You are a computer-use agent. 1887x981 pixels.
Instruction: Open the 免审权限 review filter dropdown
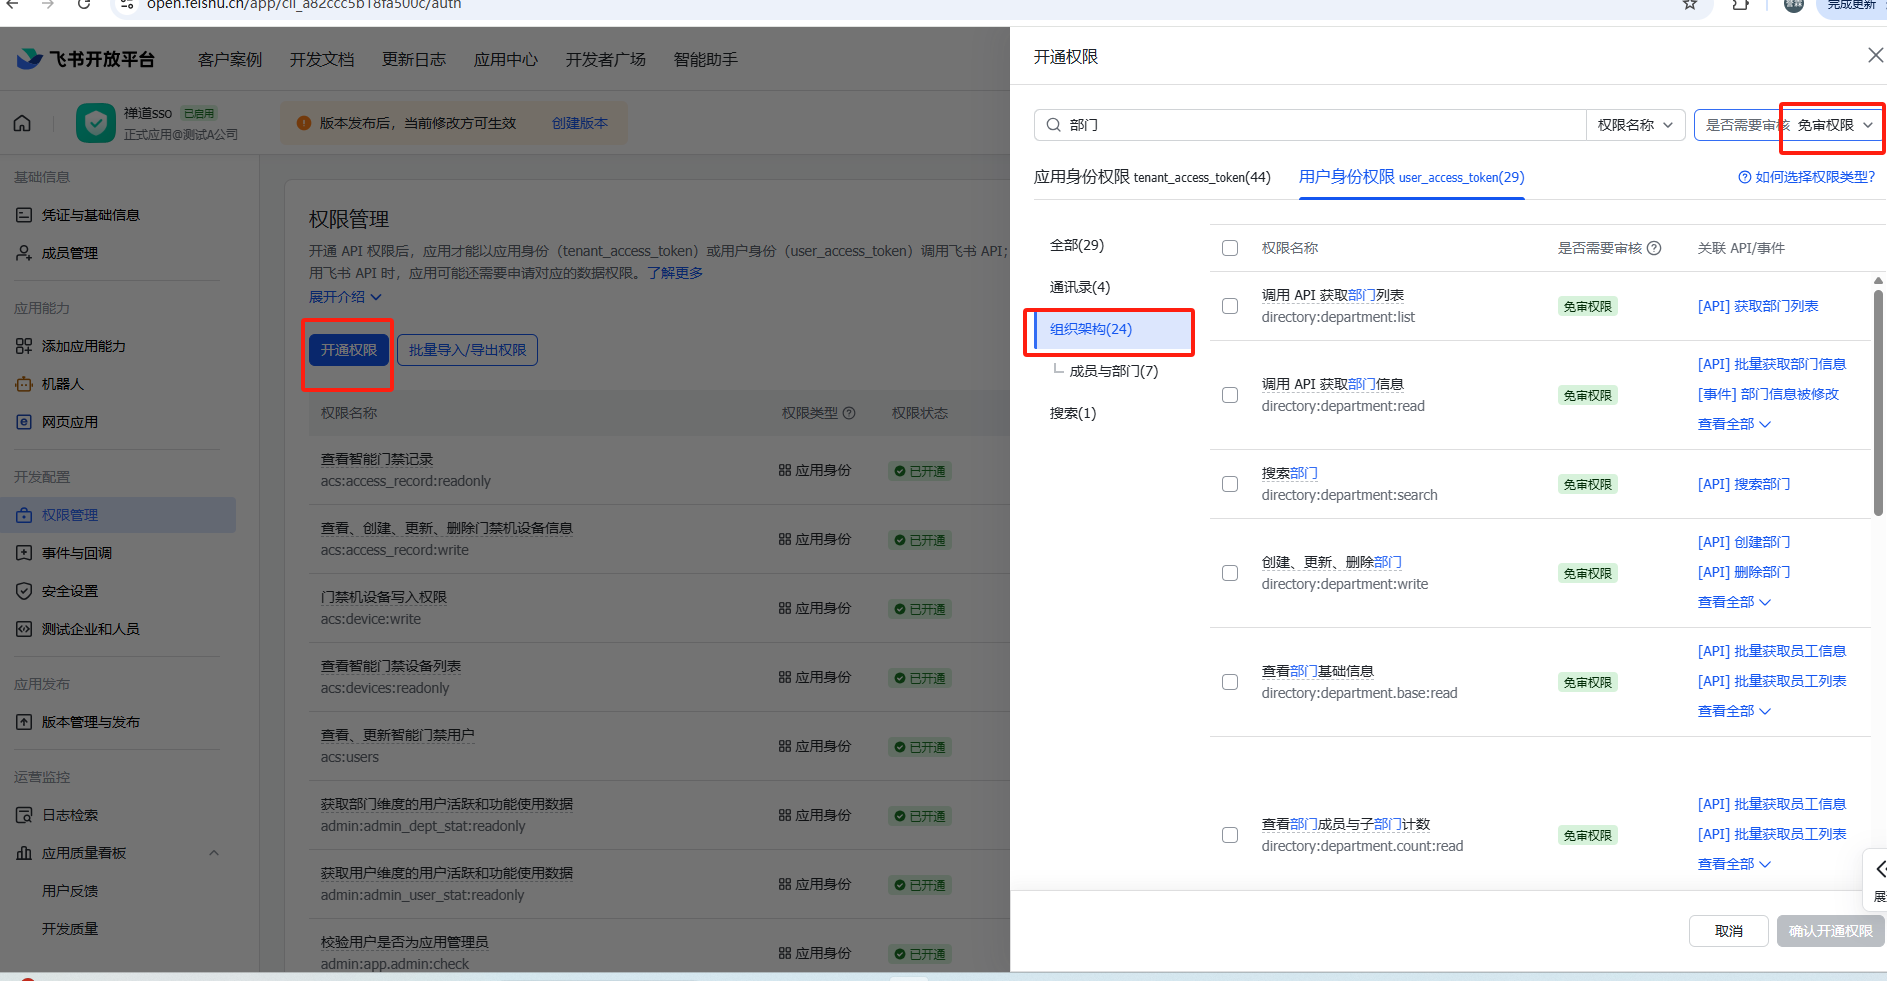1834,125
